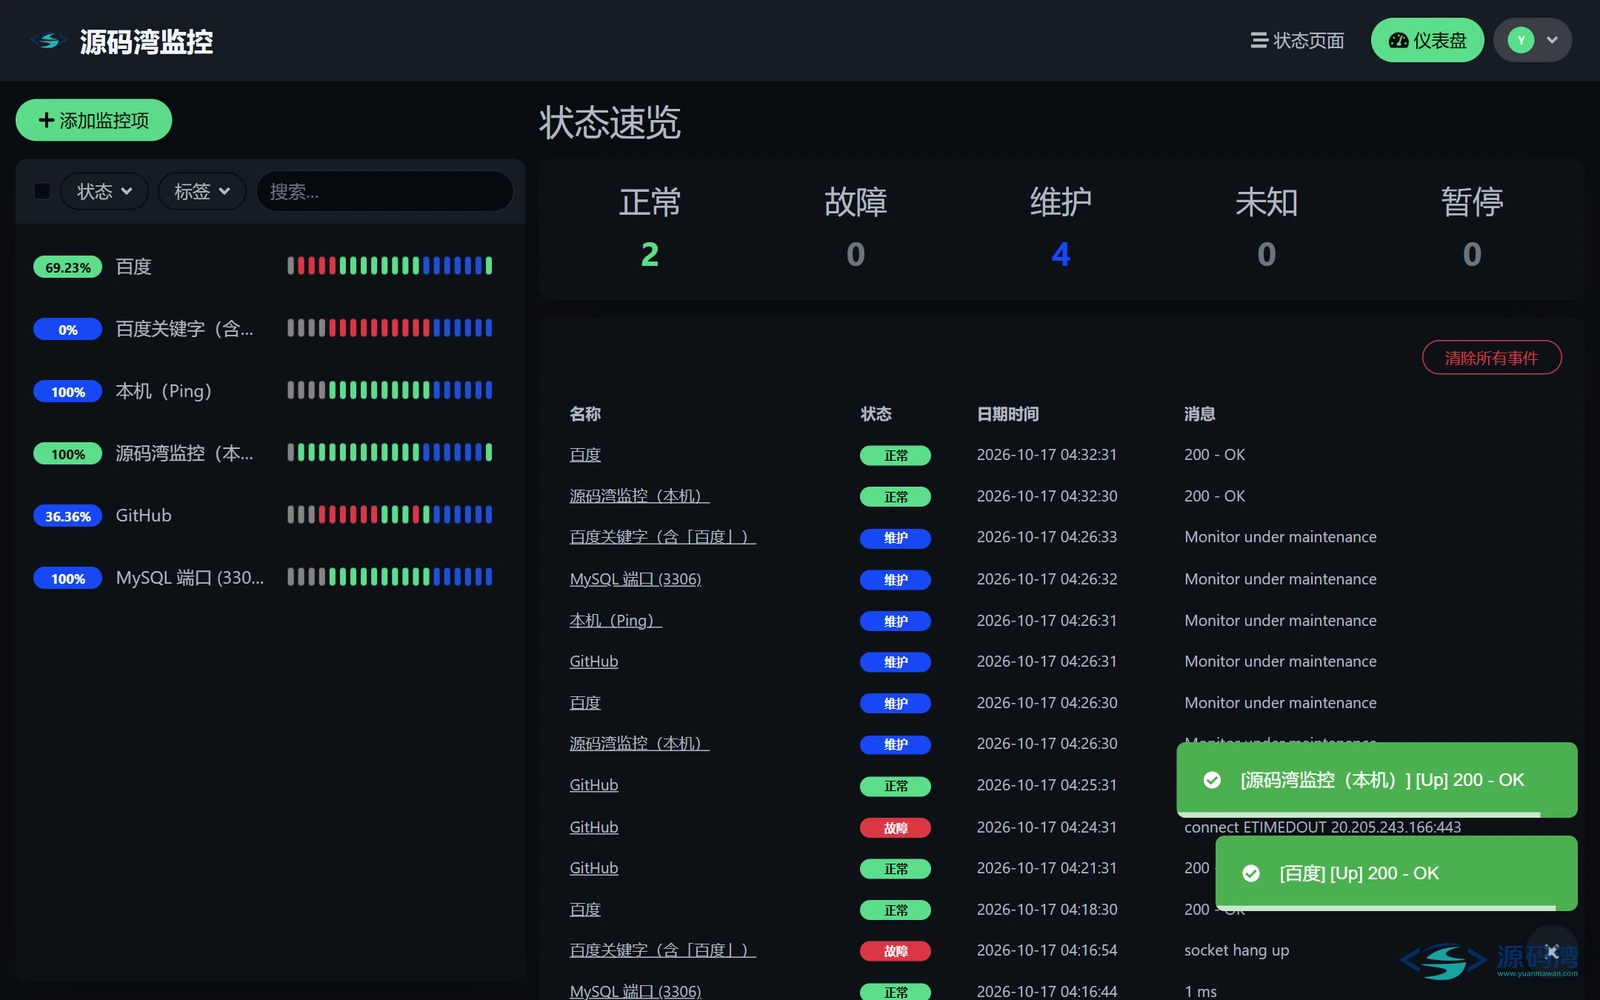Select the 百度关键字 monitor in the sidebar list

(x=270, y=328)
